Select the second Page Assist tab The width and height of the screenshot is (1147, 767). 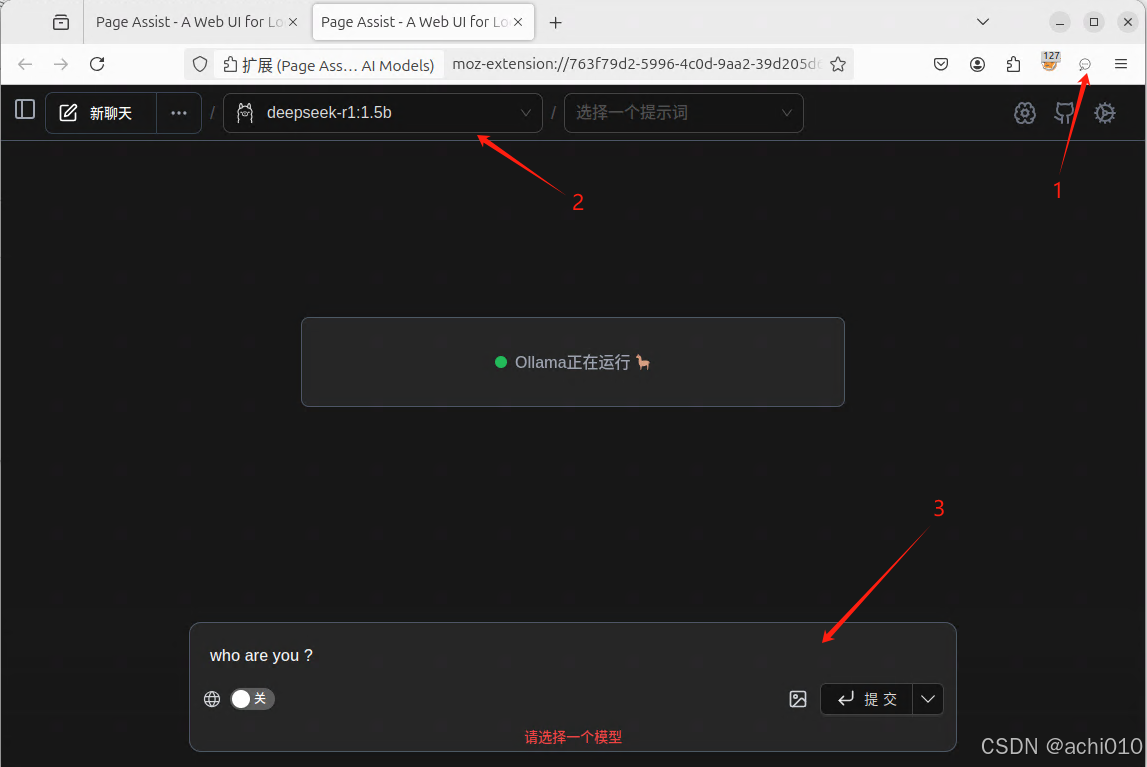click(414, 22)
